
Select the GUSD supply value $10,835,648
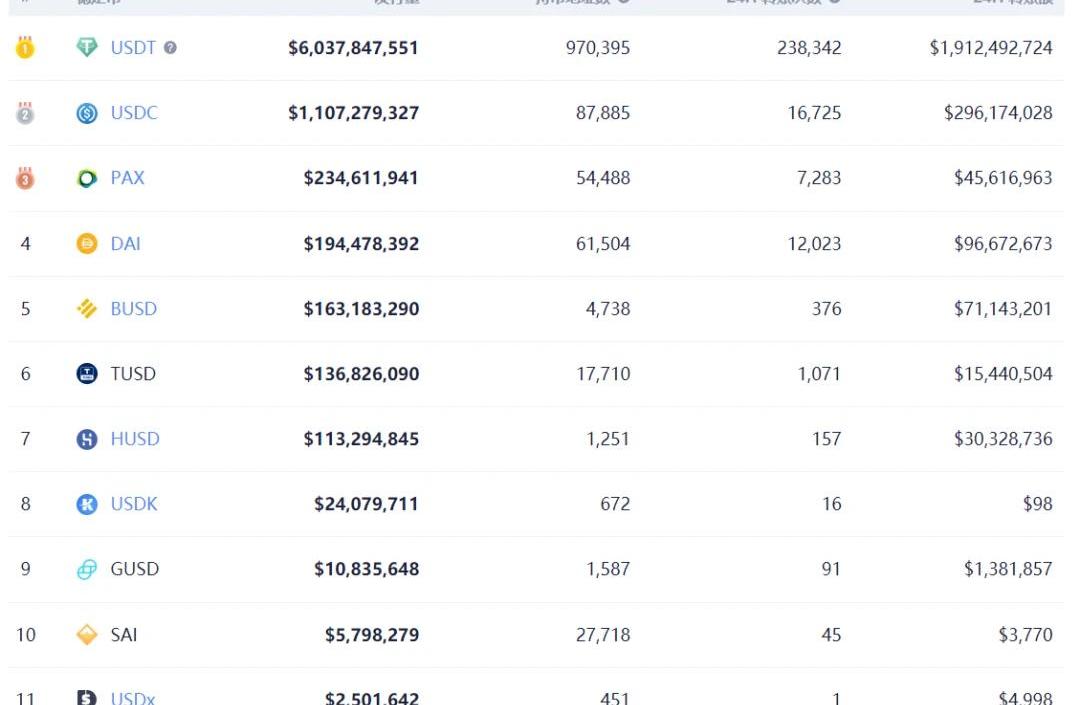point(366,569)
